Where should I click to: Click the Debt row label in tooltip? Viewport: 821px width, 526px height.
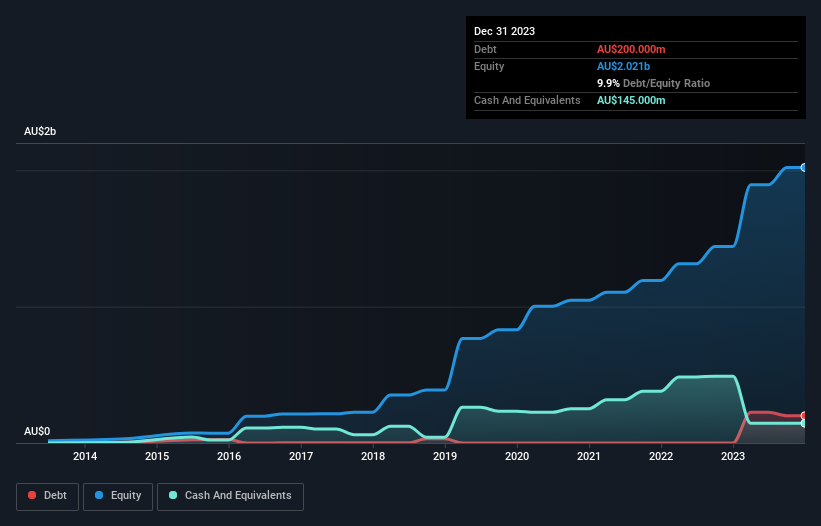click(x=485, y=49)
